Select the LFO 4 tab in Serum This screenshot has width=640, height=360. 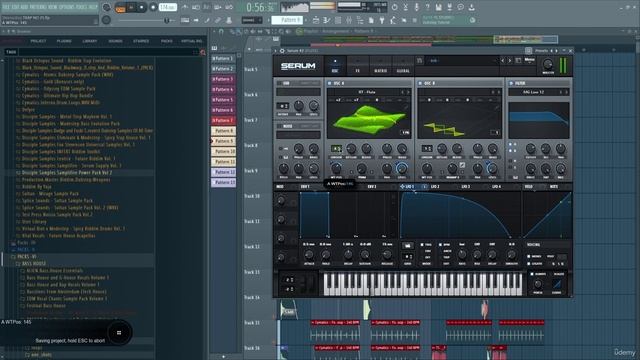coord(496,187)
